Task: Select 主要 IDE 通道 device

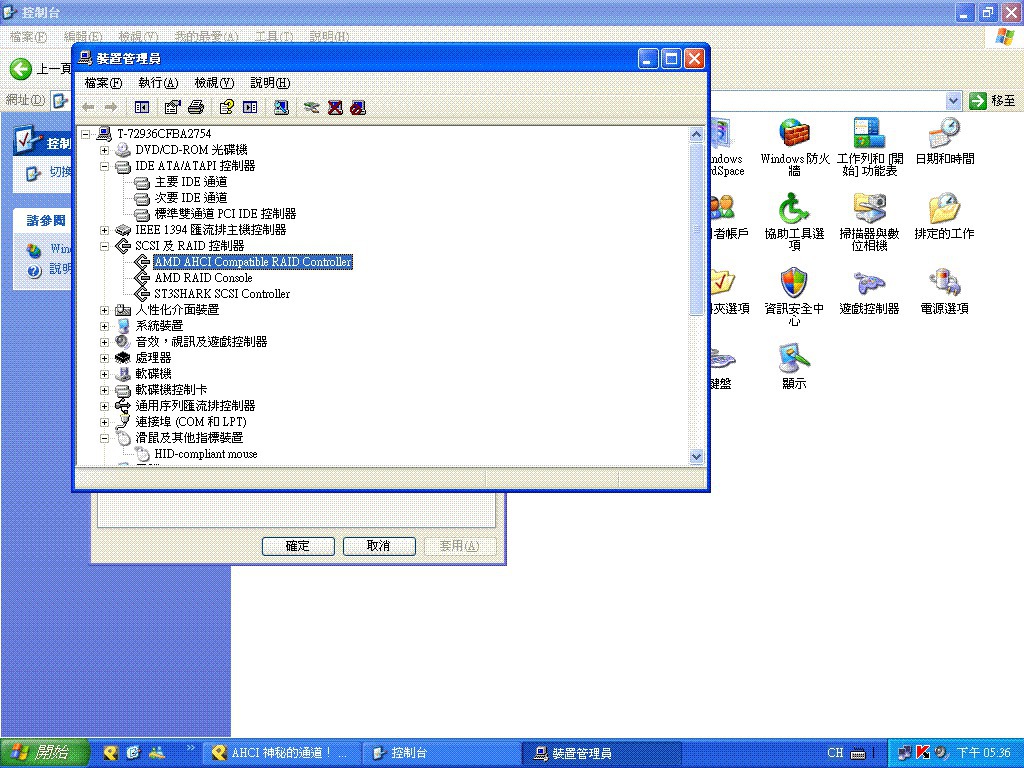Action: (191, 182)
